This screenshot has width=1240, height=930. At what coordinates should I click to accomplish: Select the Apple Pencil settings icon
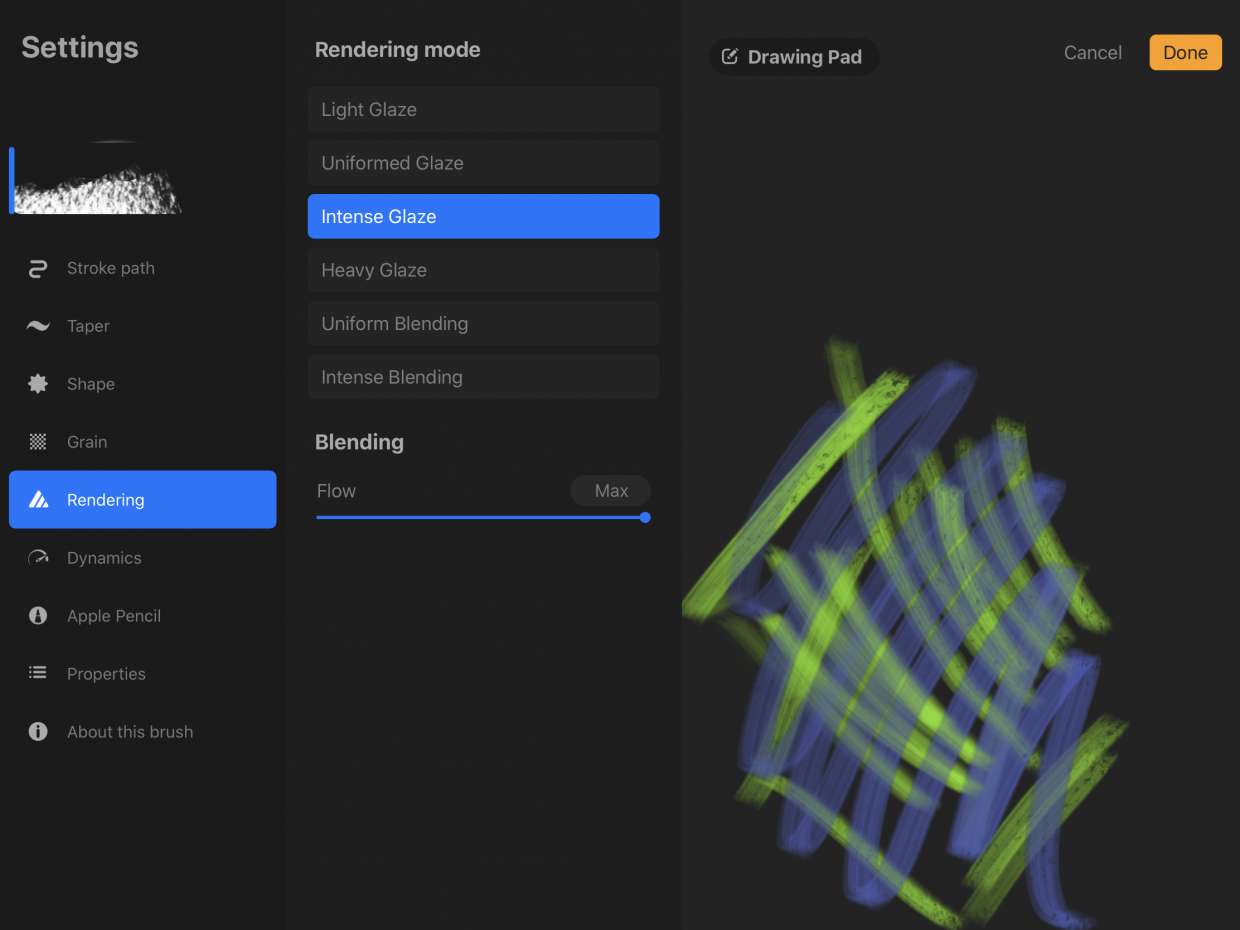pyautogui.click(x=37, y=616)
